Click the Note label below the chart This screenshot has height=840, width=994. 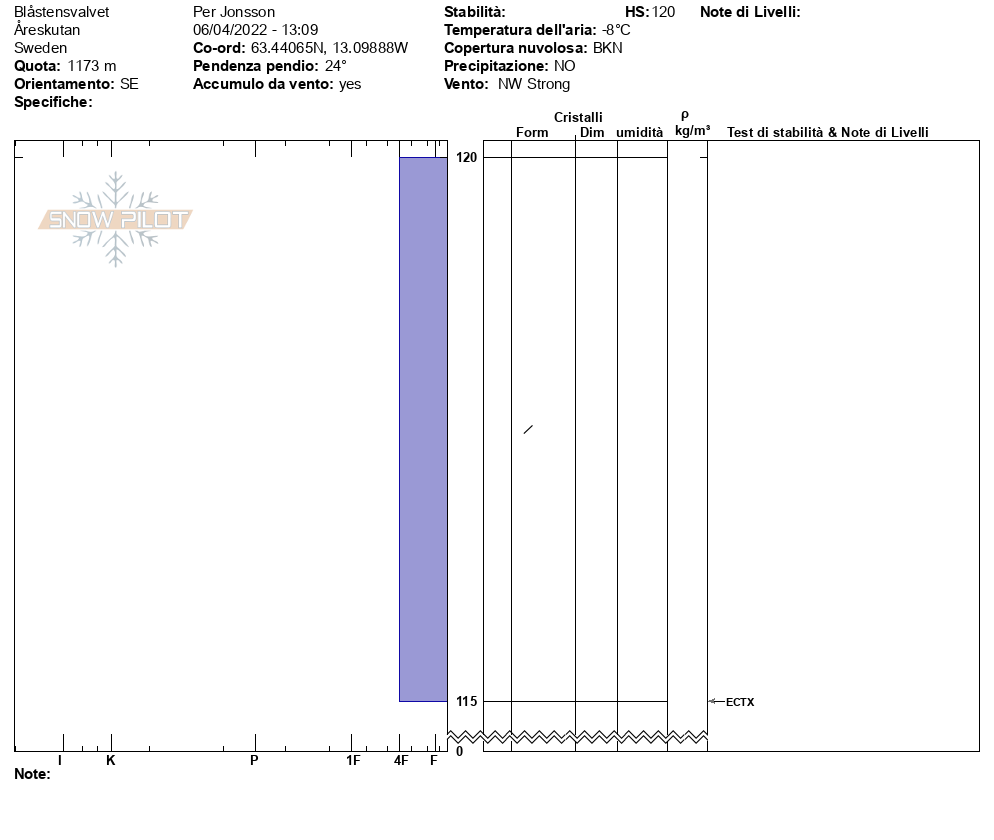pyautogui.click(x=32, y=774)
